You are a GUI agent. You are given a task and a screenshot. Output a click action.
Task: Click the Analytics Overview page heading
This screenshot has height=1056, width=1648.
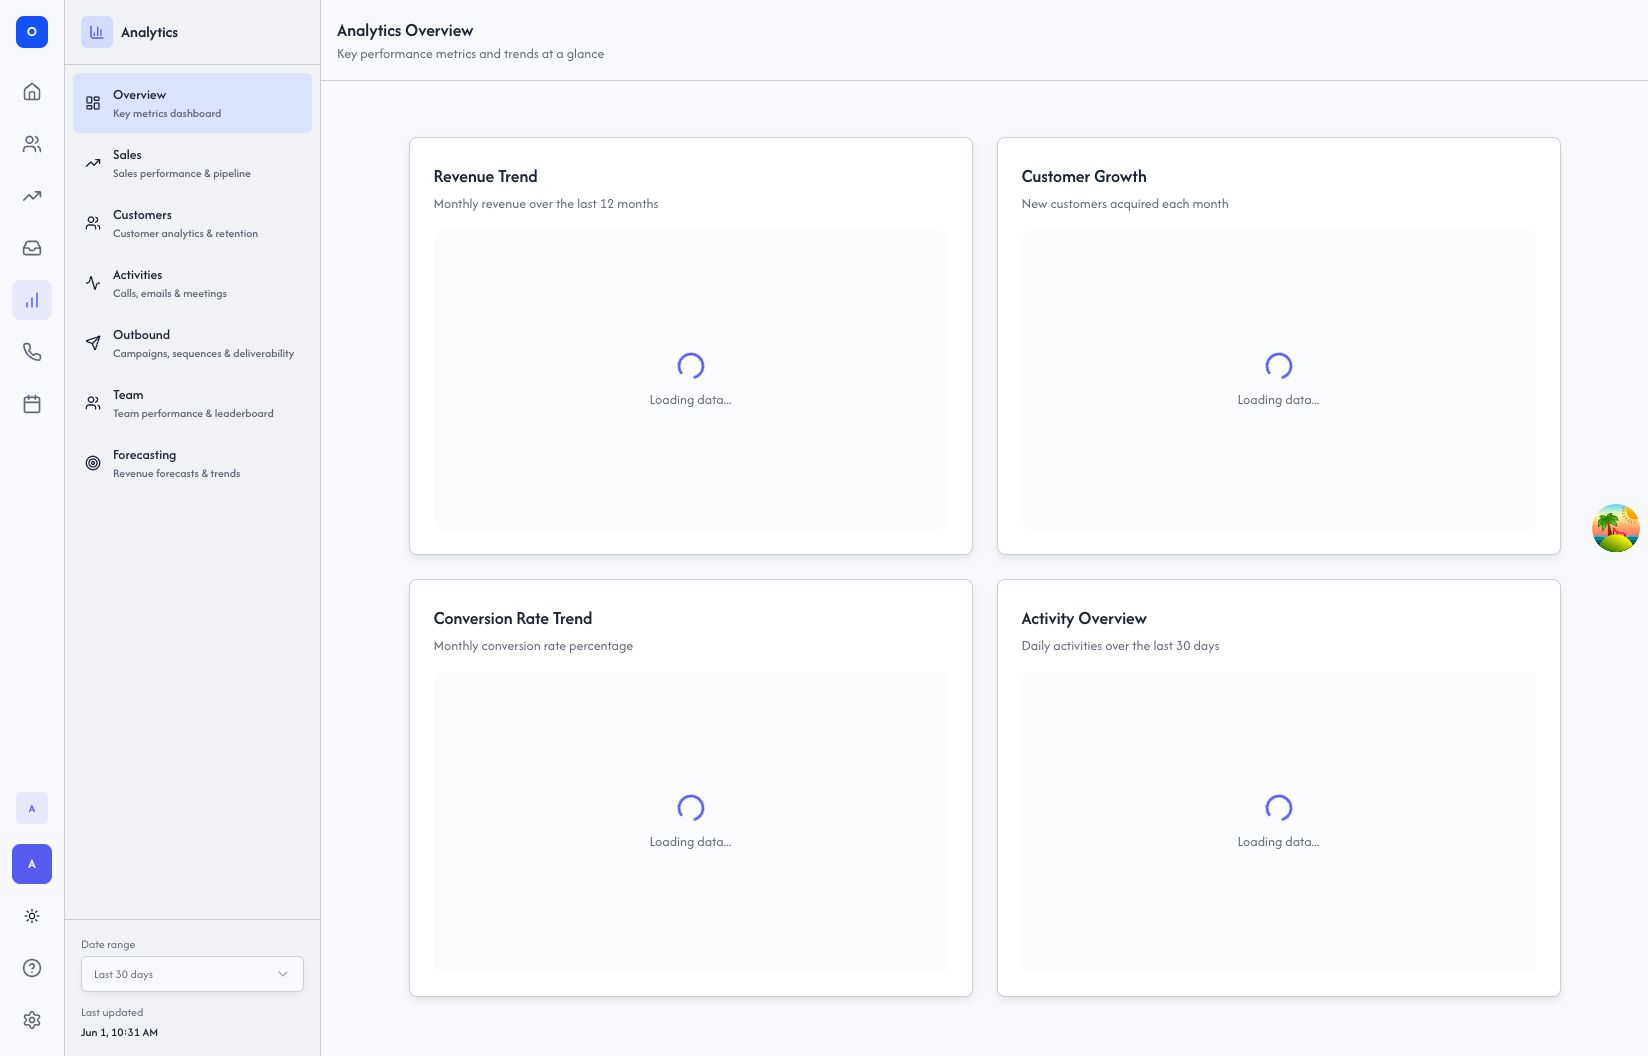point(405,31)
